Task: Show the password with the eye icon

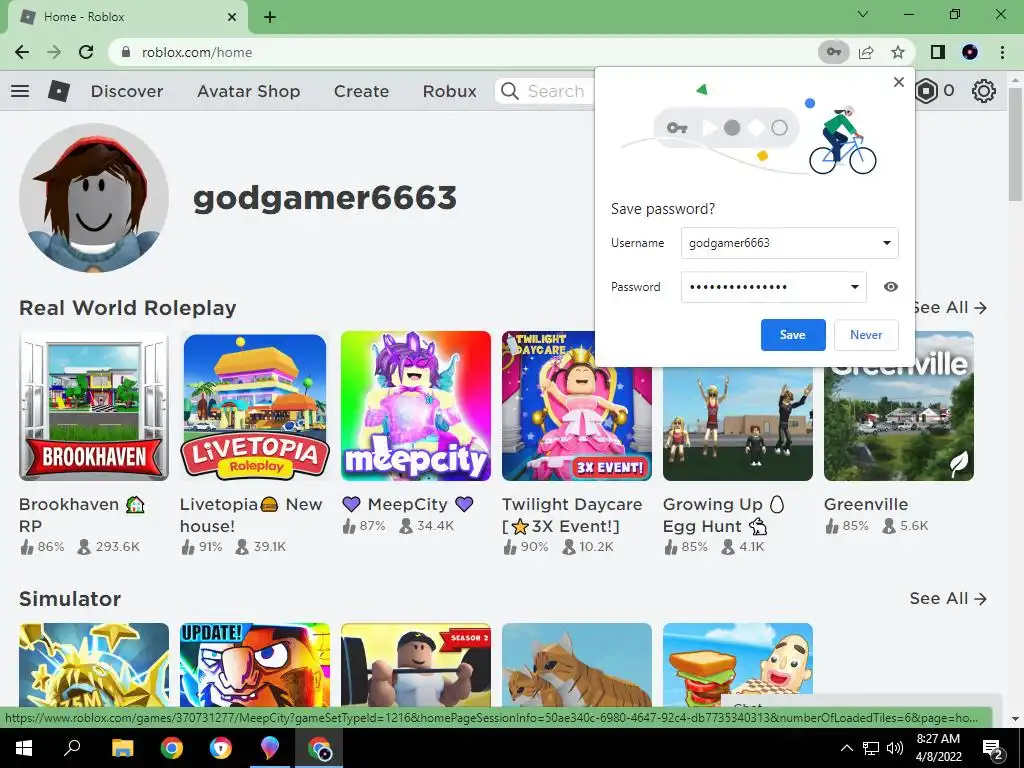Action: point(891,287)
